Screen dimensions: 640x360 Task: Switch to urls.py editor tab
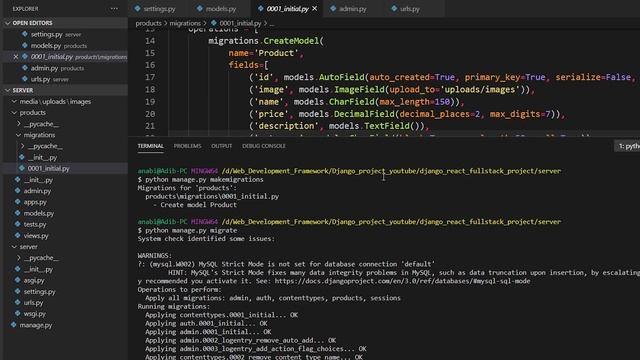(x=409, y=9)
